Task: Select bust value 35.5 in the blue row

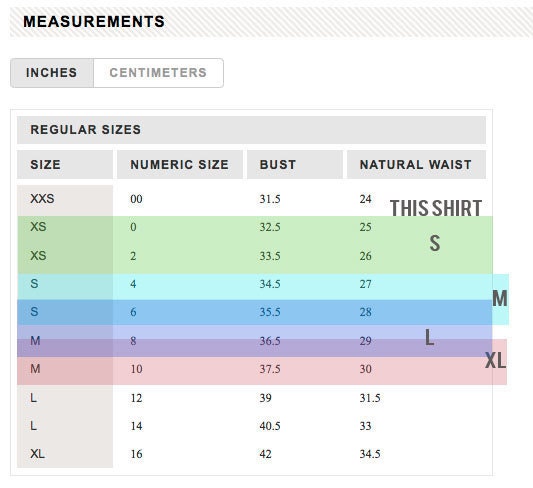Action: click(x=270, y=312)
